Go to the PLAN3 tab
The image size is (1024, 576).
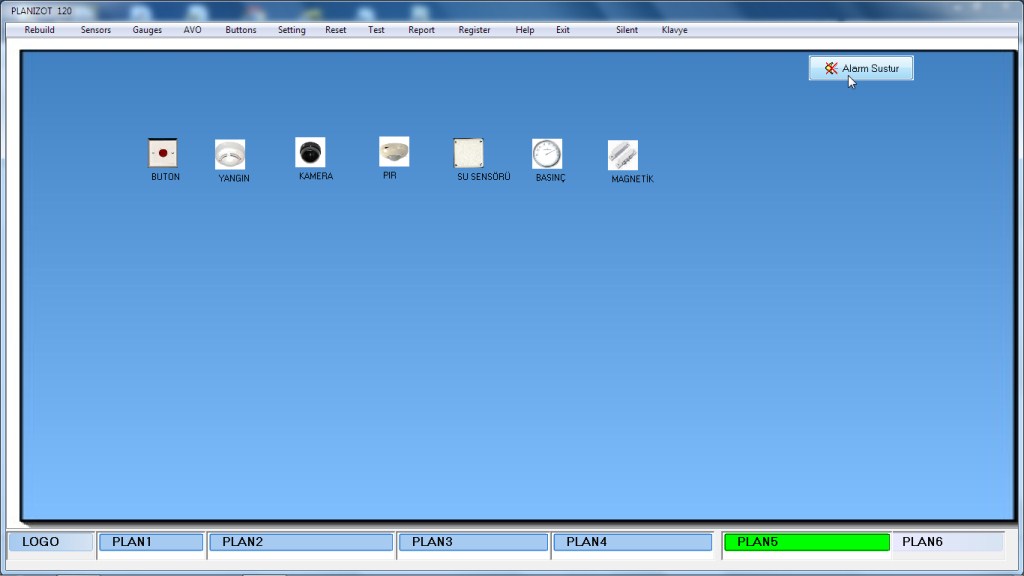coord(472,542)
